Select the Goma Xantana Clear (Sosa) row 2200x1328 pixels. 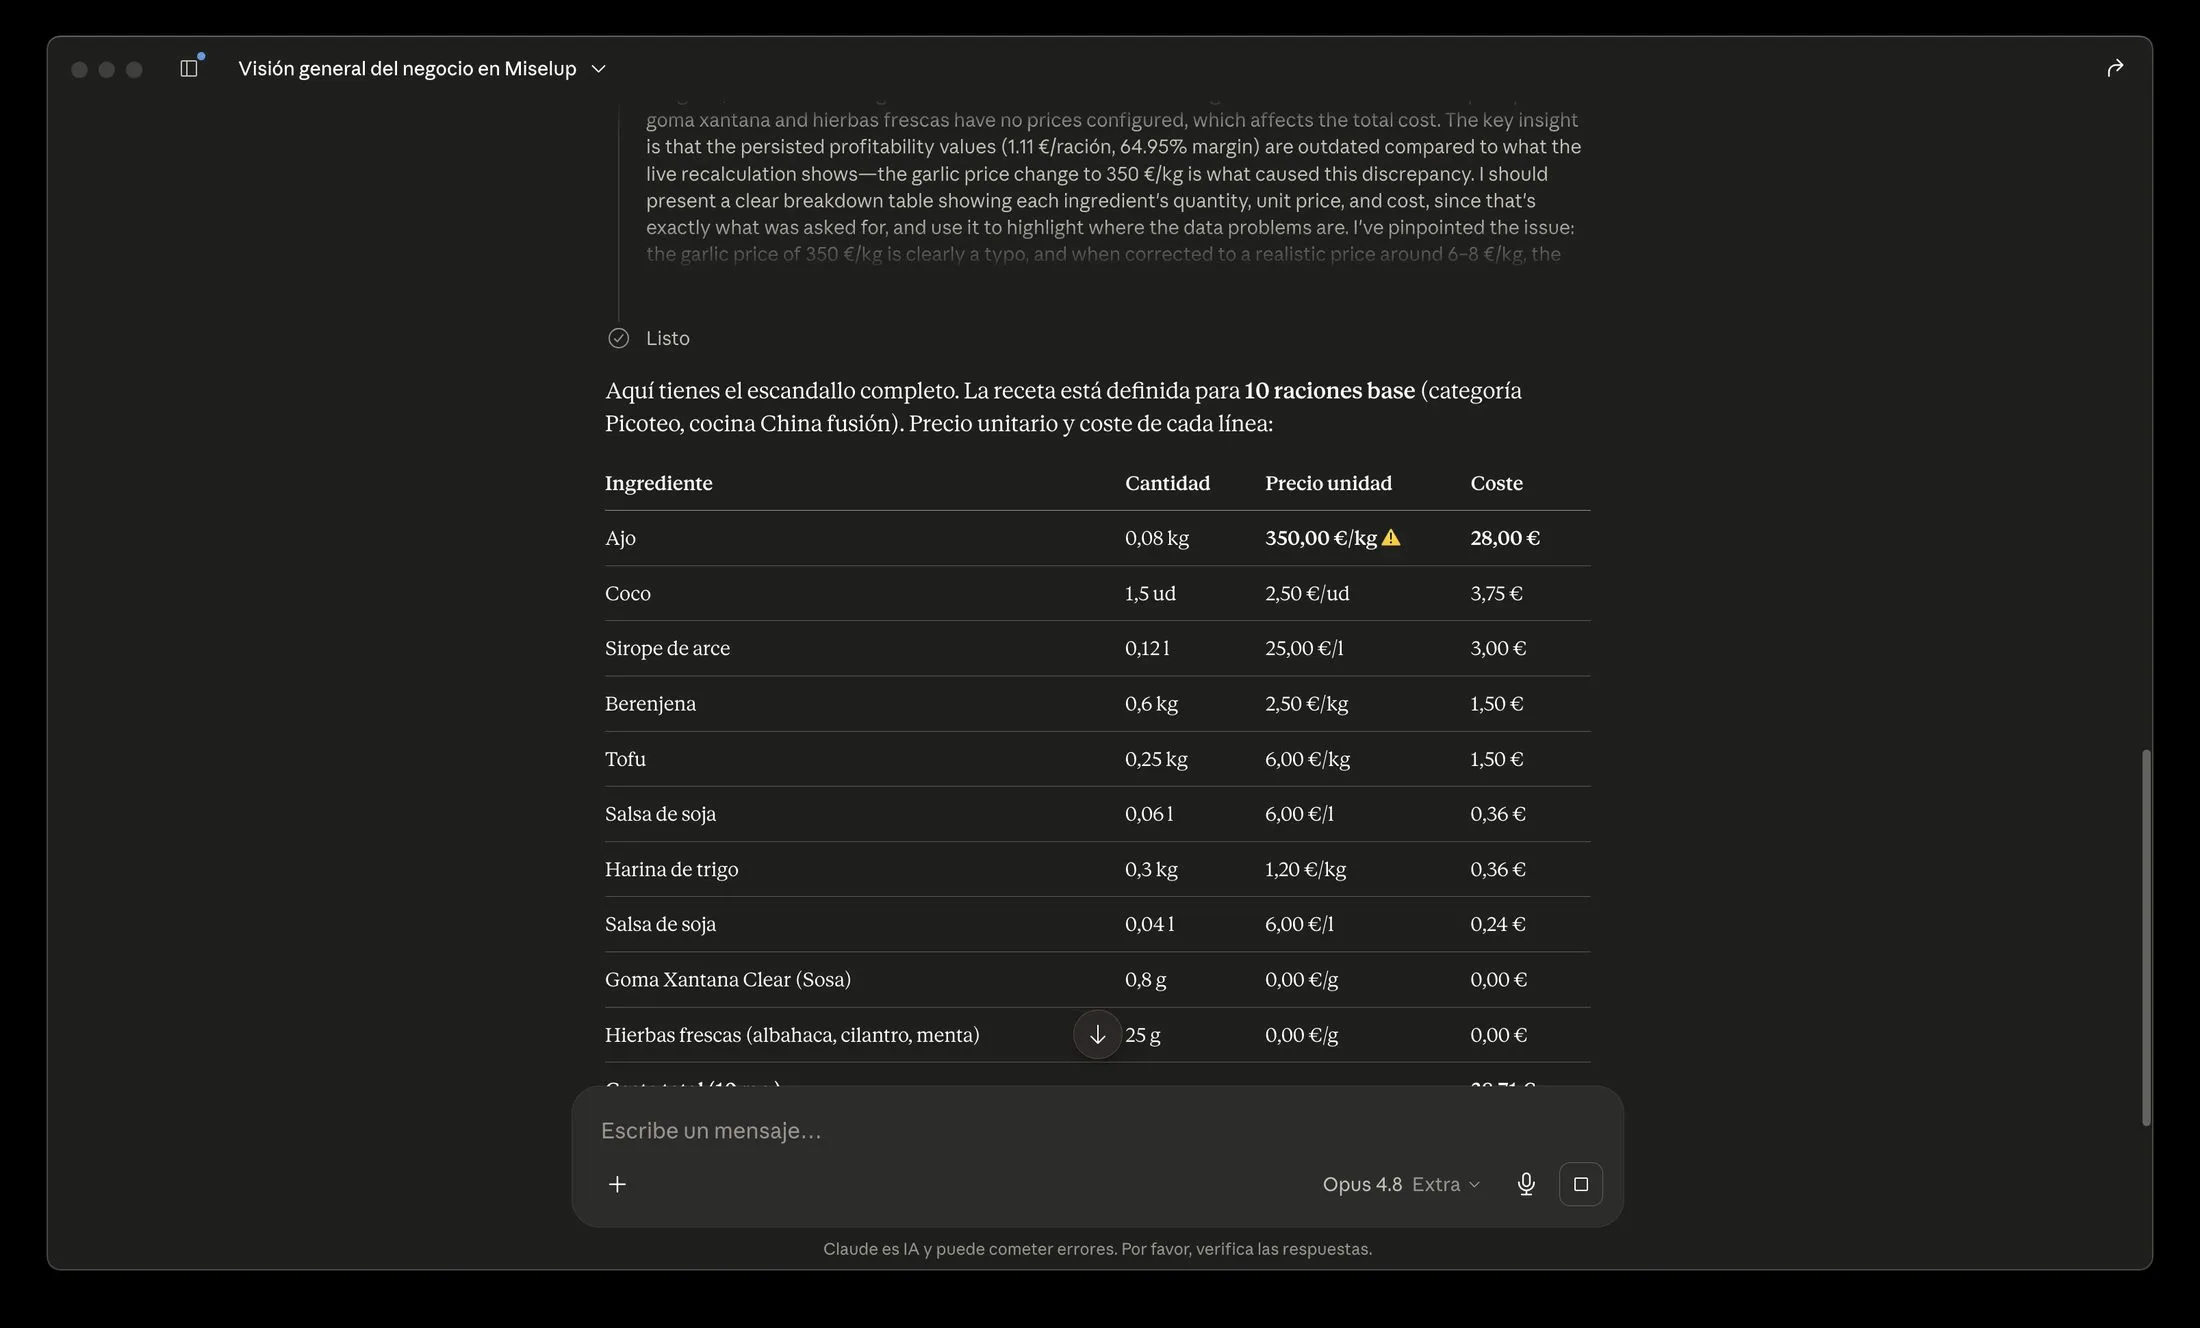tap(1097, 979)
